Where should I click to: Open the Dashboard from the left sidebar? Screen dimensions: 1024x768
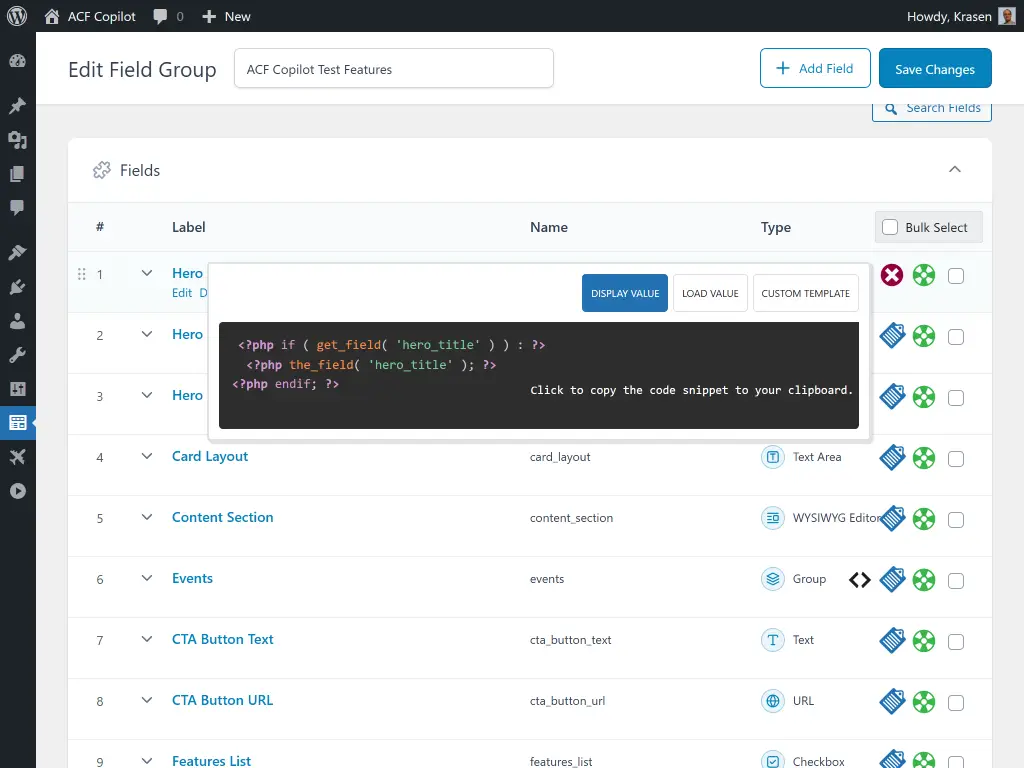pyautogui.click(x=18, y=61)
